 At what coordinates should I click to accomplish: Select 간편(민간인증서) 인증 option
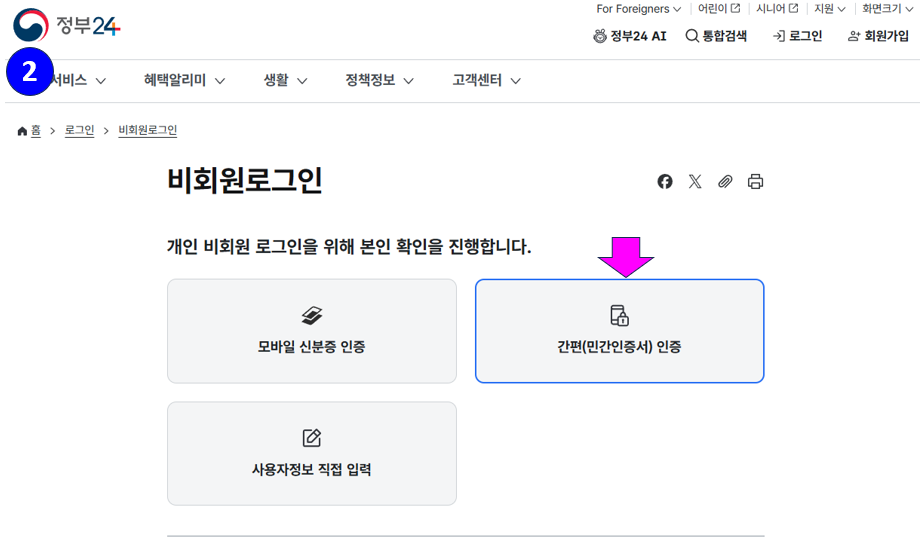(619, 331)
